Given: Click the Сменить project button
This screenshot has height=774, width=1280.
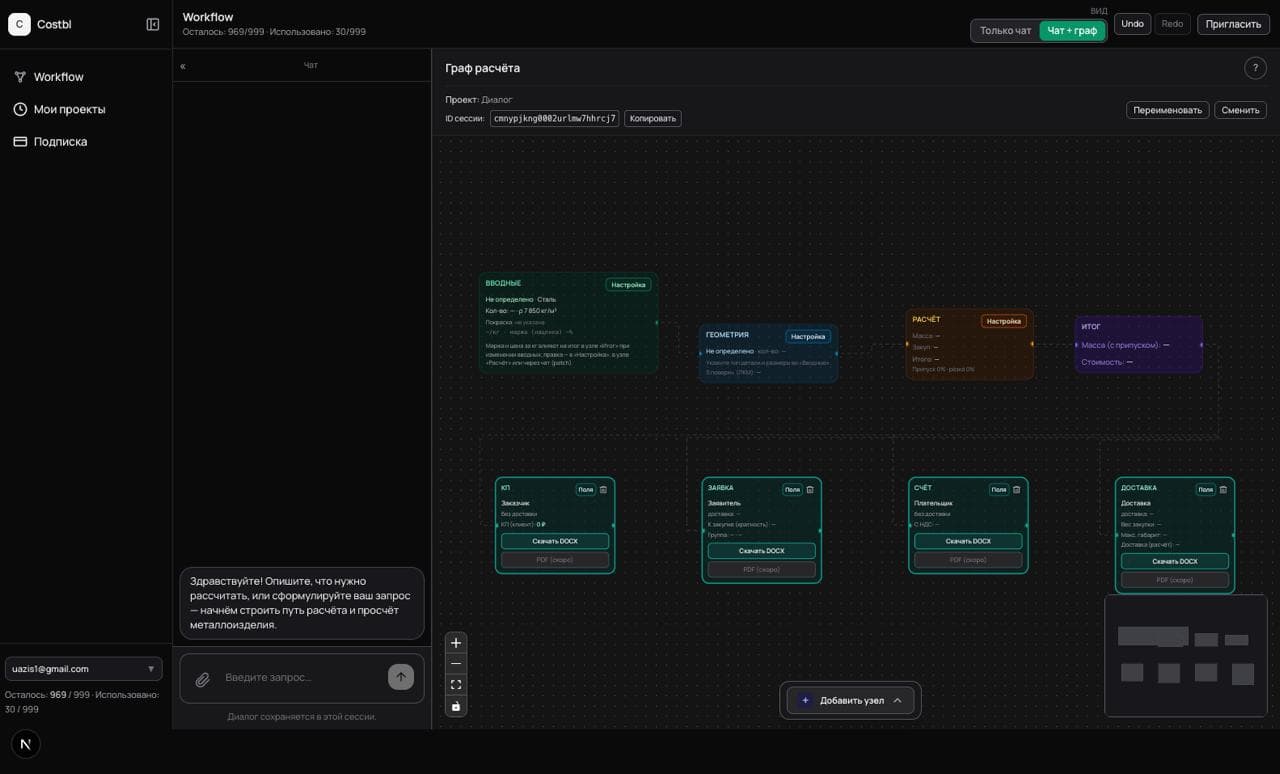Looking at the screenshot, I should click(x=1240, y=110).
